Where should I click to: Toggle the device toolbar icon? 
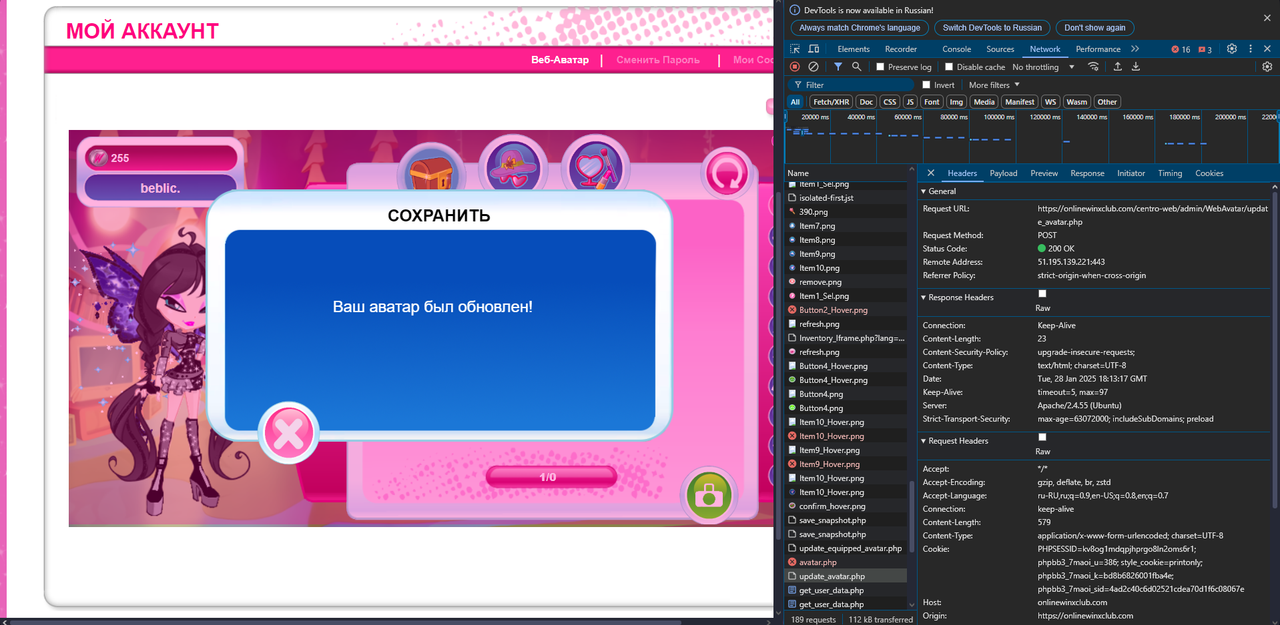click(x=814, y=49)
